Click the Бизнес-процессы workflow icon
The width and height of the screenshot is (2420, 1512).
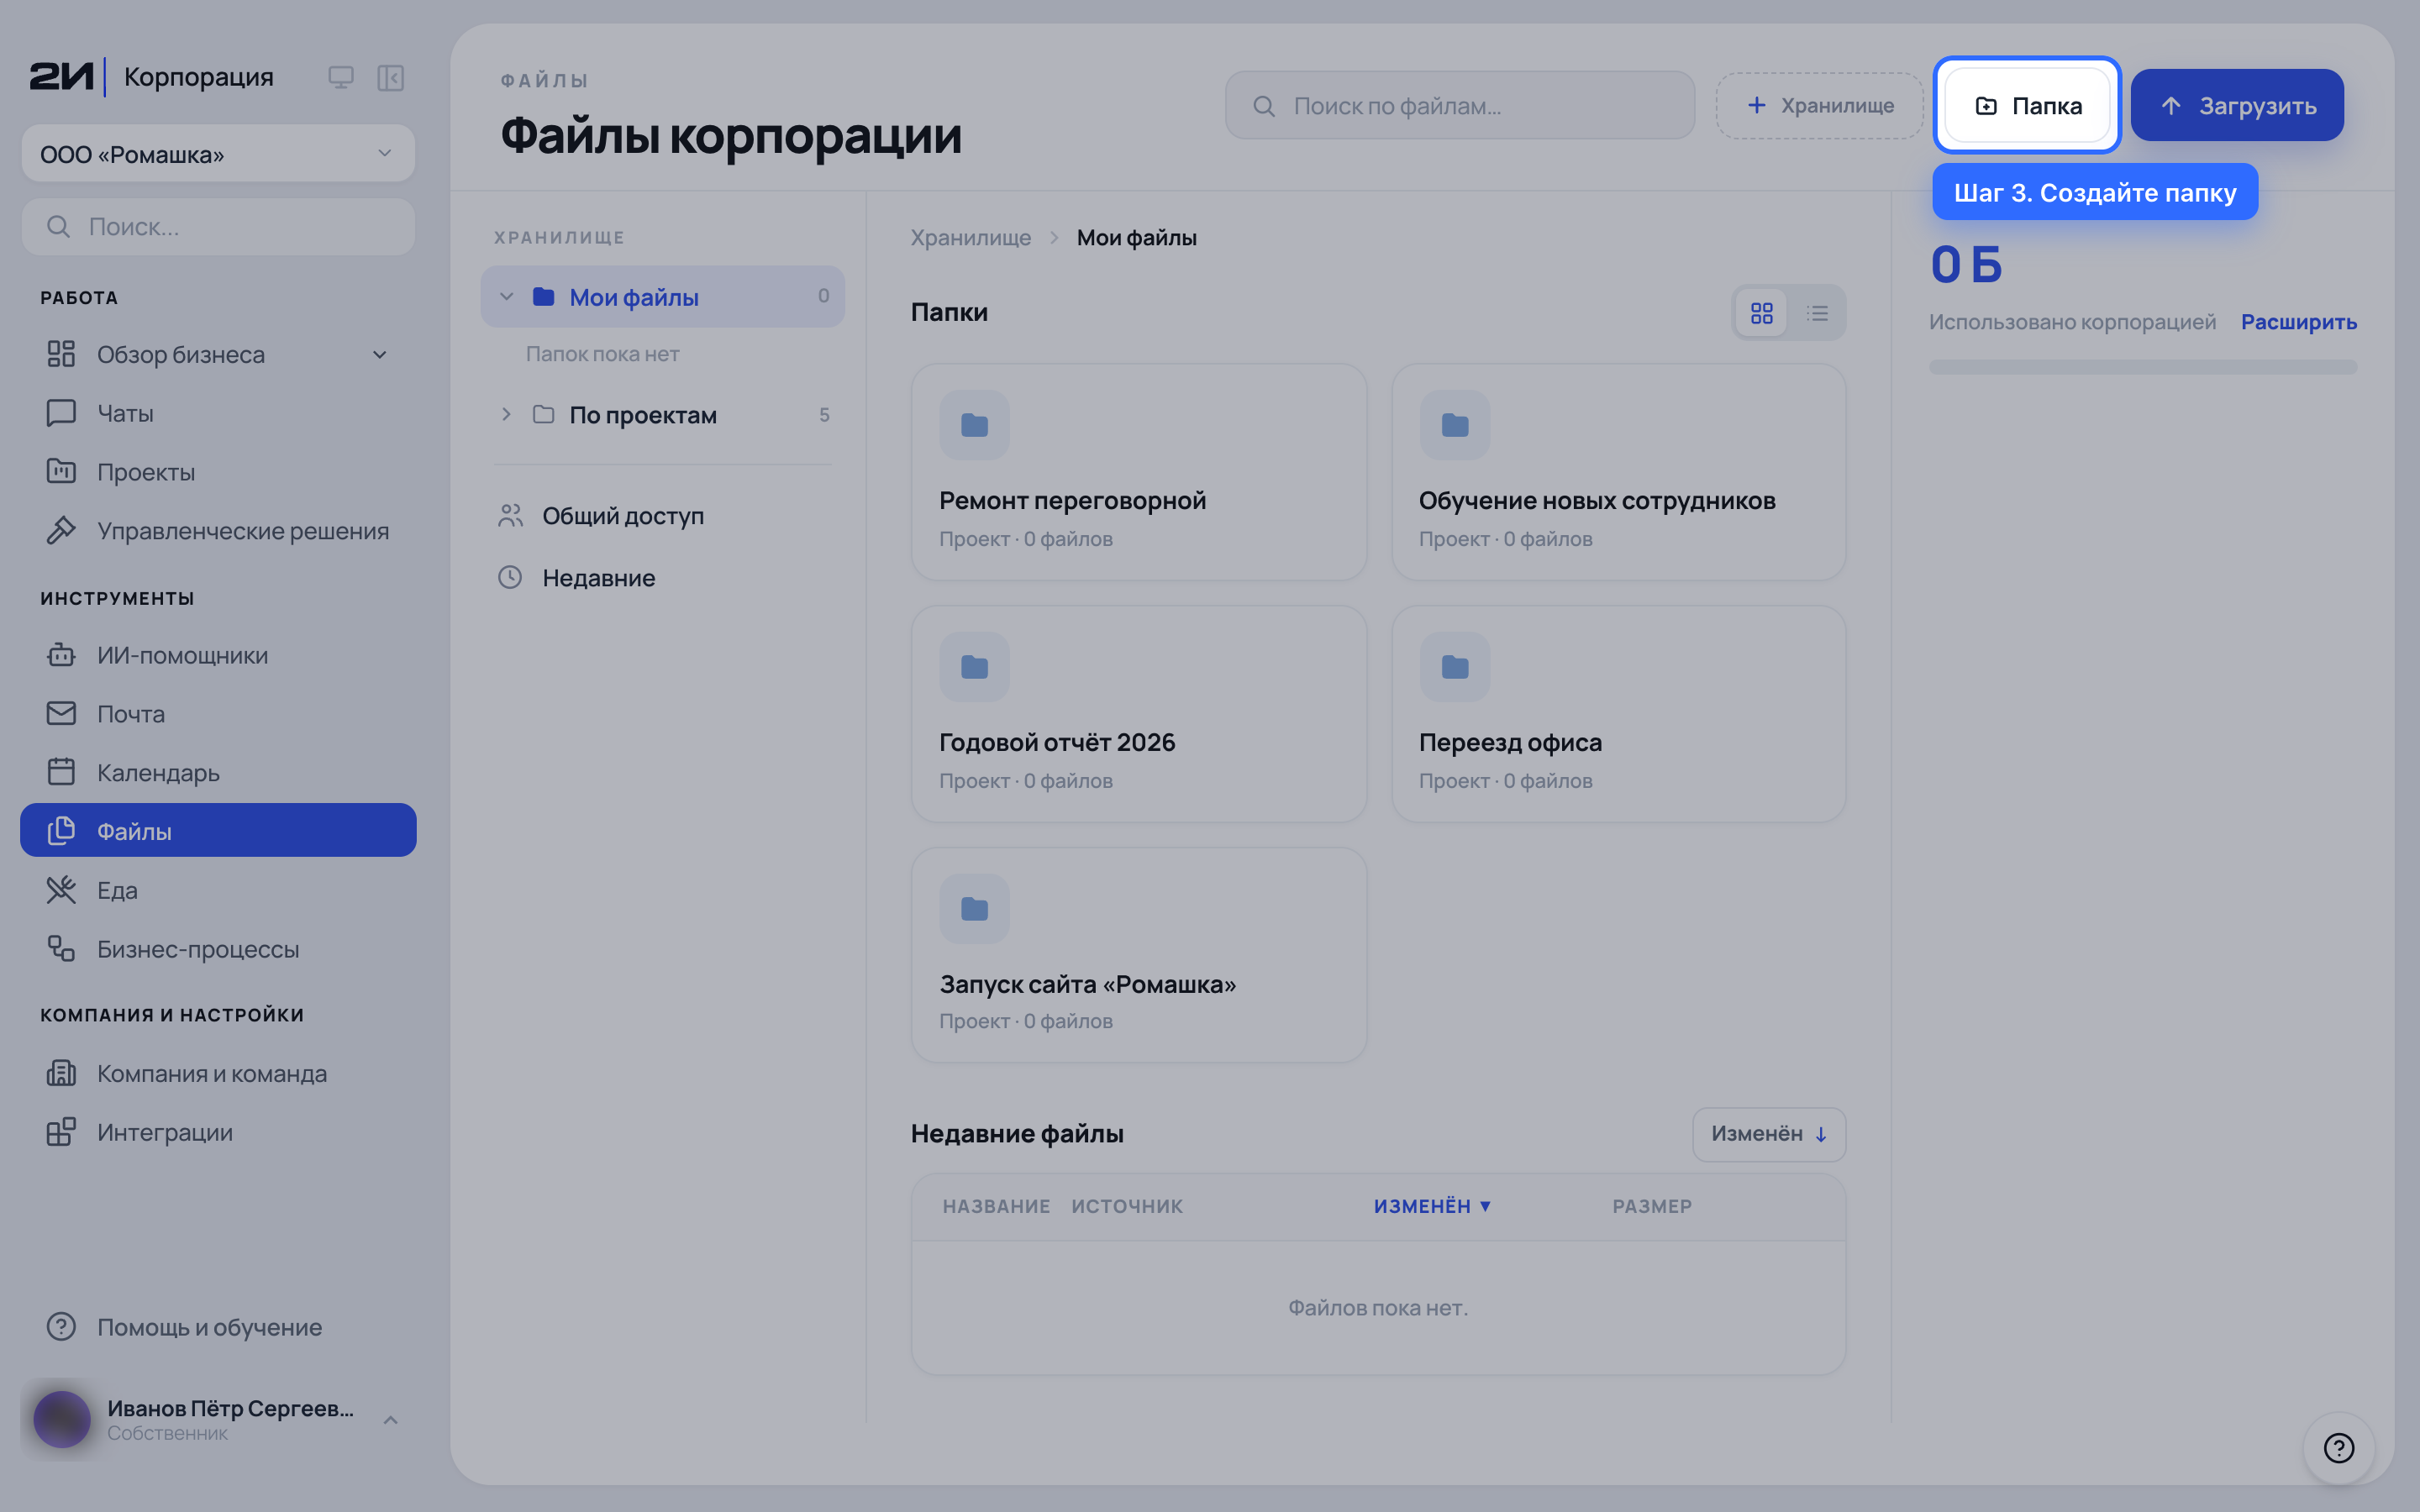[x=61, y=949]
